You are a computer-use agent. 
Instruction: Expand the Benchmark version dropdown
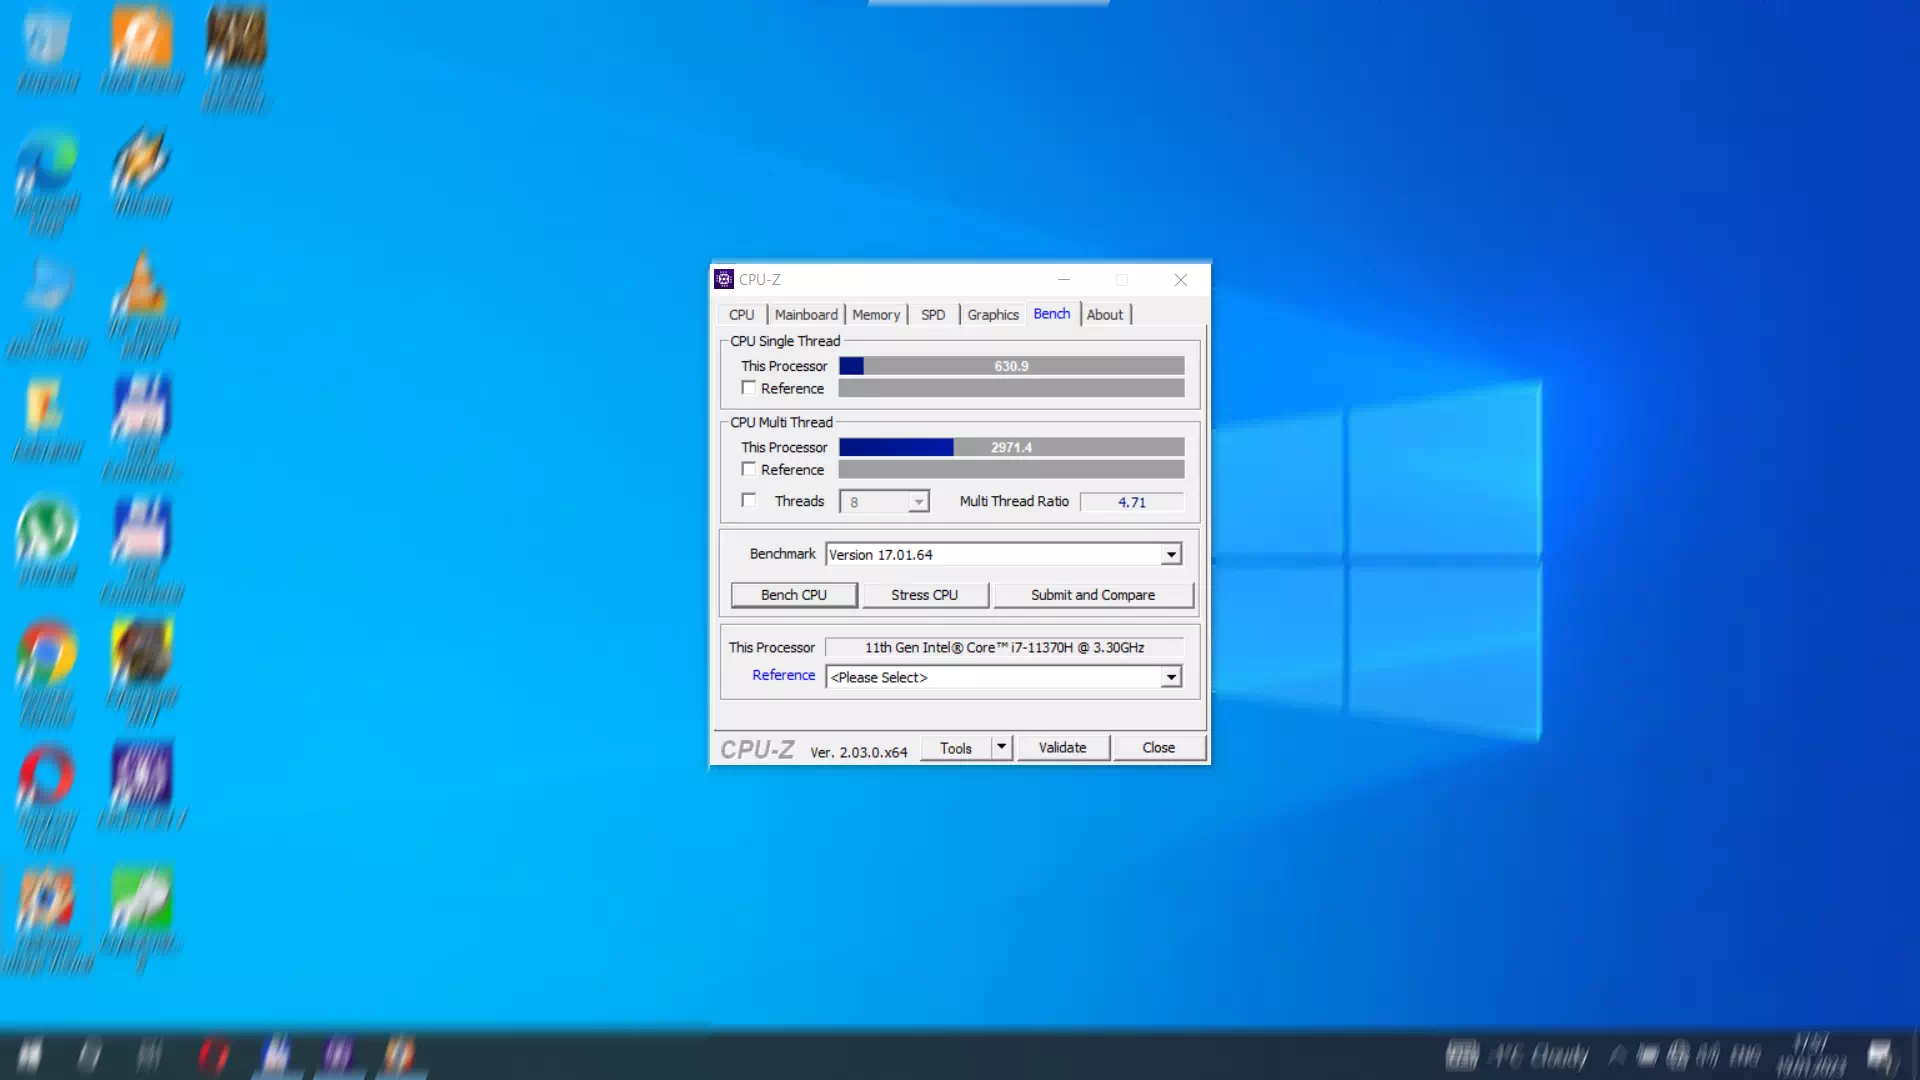pyautogui.click(x=1171, y=554)
